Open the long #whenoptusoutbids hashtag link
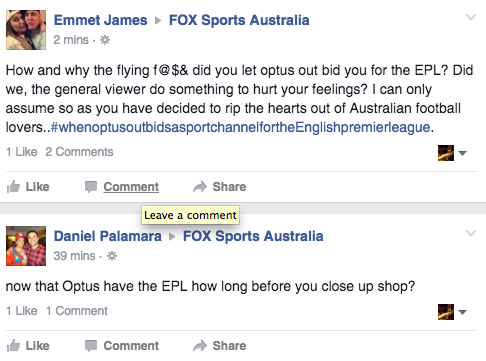This screenshot has width=486, height=361. 240,127
